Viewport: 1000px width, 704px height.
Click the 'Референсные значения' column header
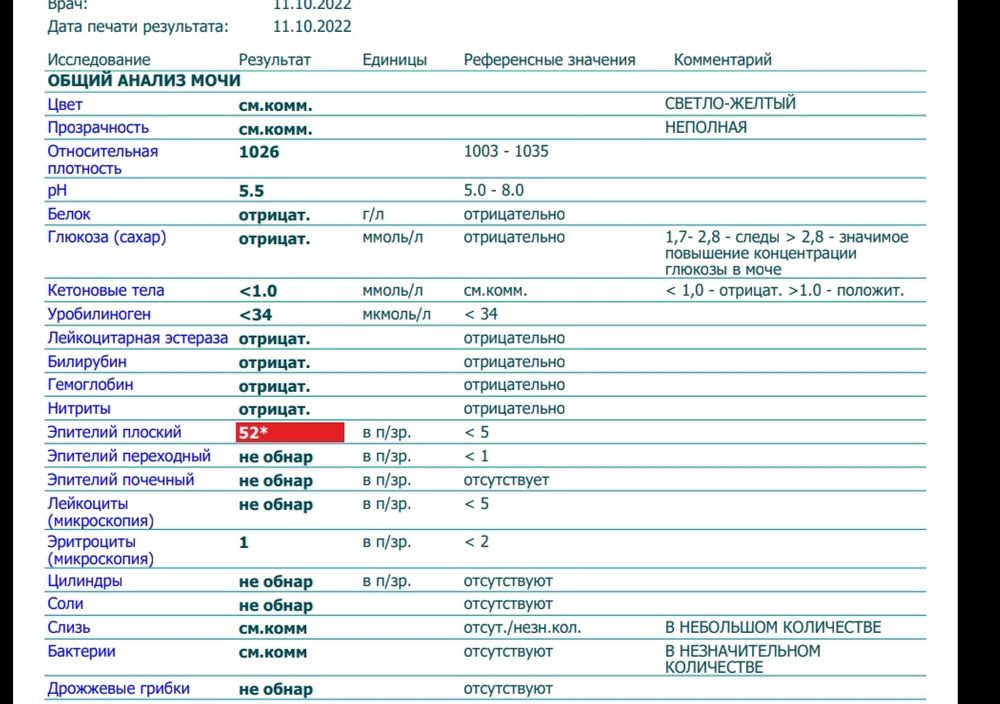[550, 60]
